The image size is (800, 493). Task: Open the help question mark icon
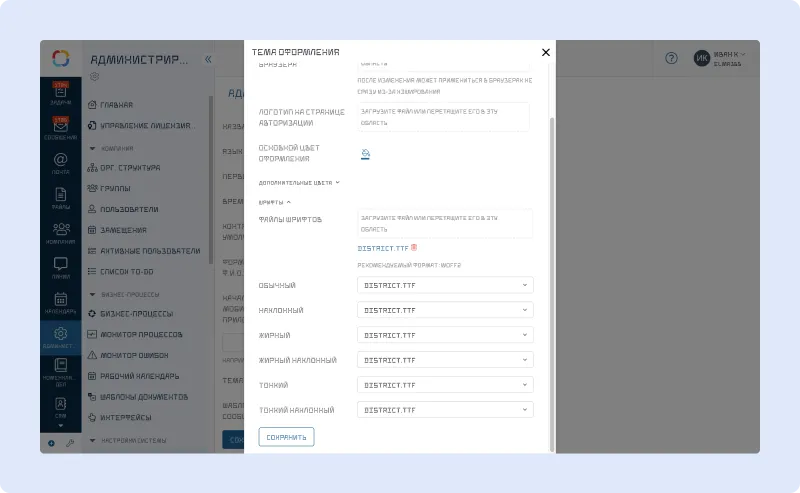671,58
